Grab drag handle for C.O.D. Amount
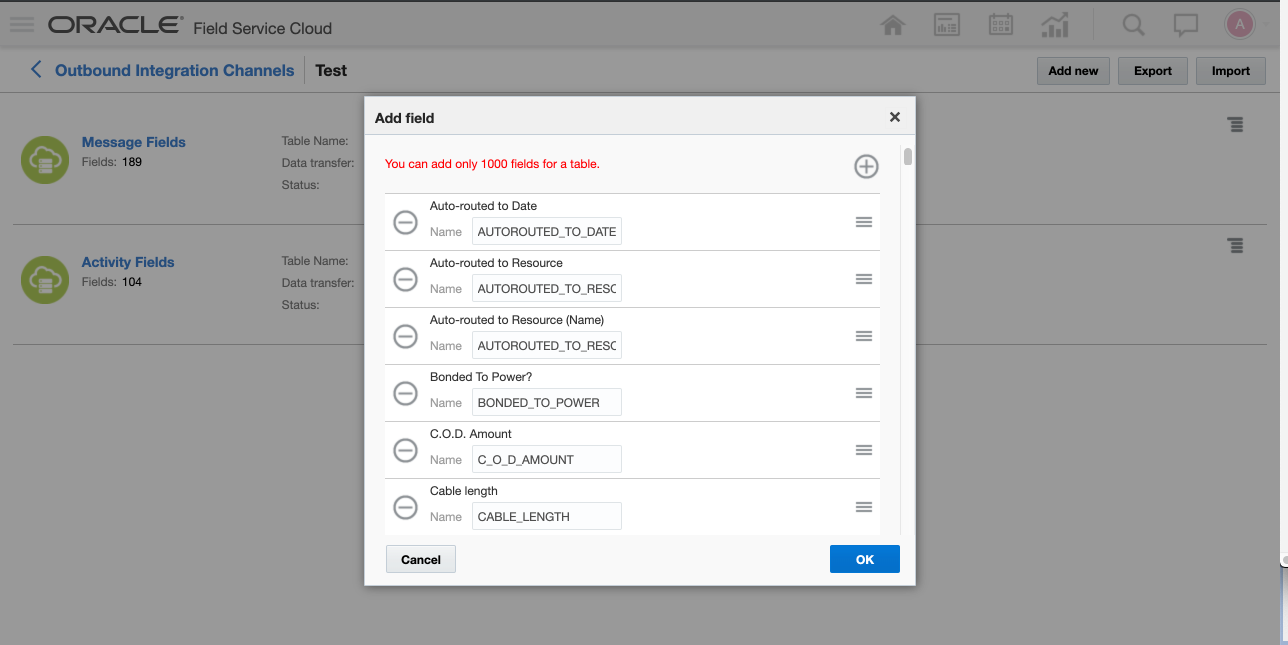 864,450
